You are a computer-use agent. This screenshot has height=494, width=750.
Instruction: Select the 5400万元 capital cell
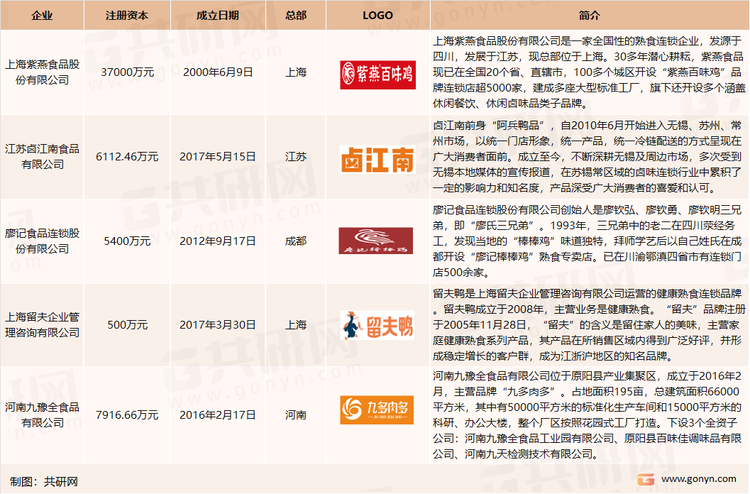tap(127, 241)
